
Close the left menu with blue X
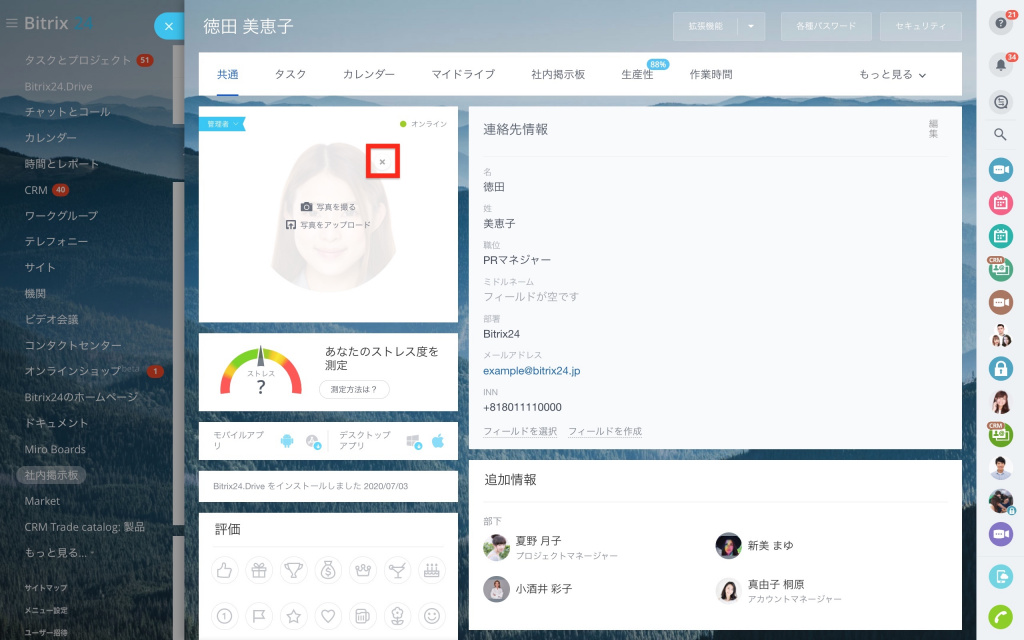[169, 26]
